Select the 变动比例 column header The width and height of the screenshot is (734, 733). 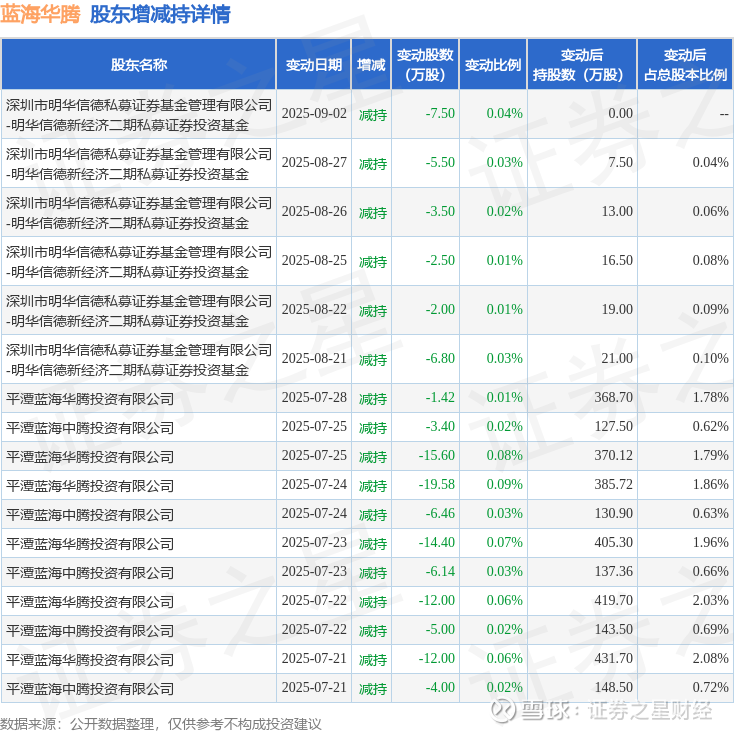(x=493, y=65)
